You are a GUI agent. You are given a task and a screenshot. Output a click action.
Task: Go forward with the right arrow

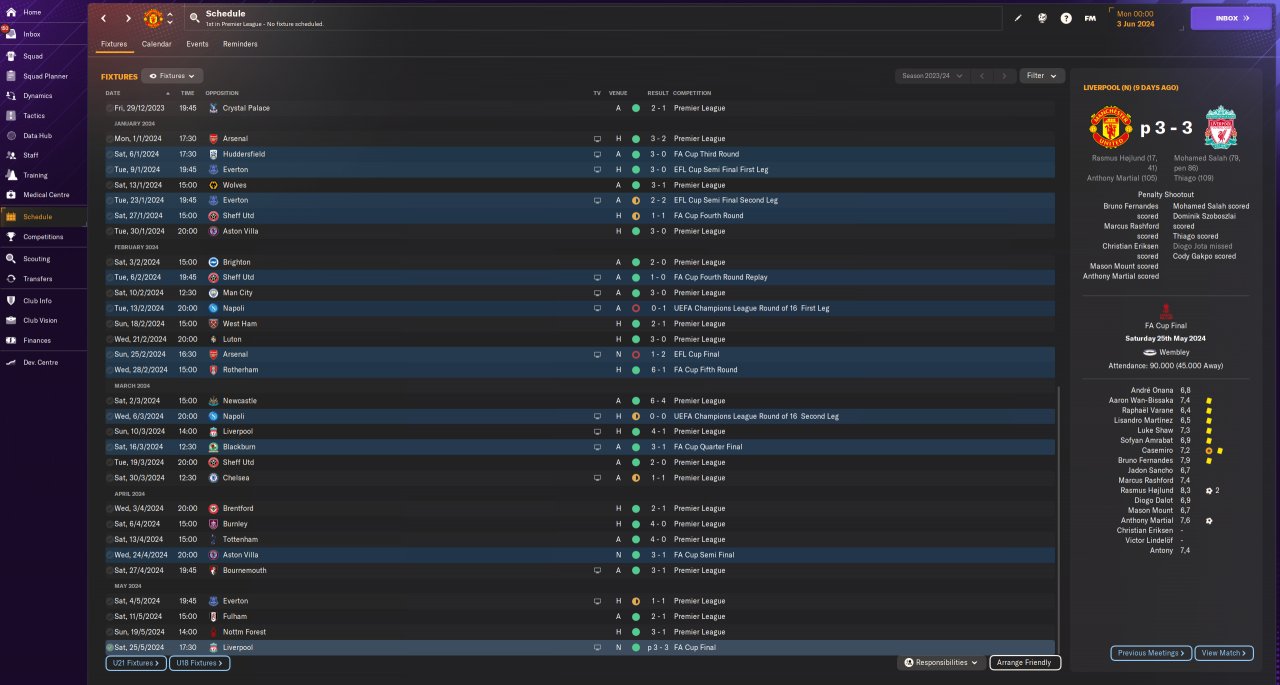(128, 18)
